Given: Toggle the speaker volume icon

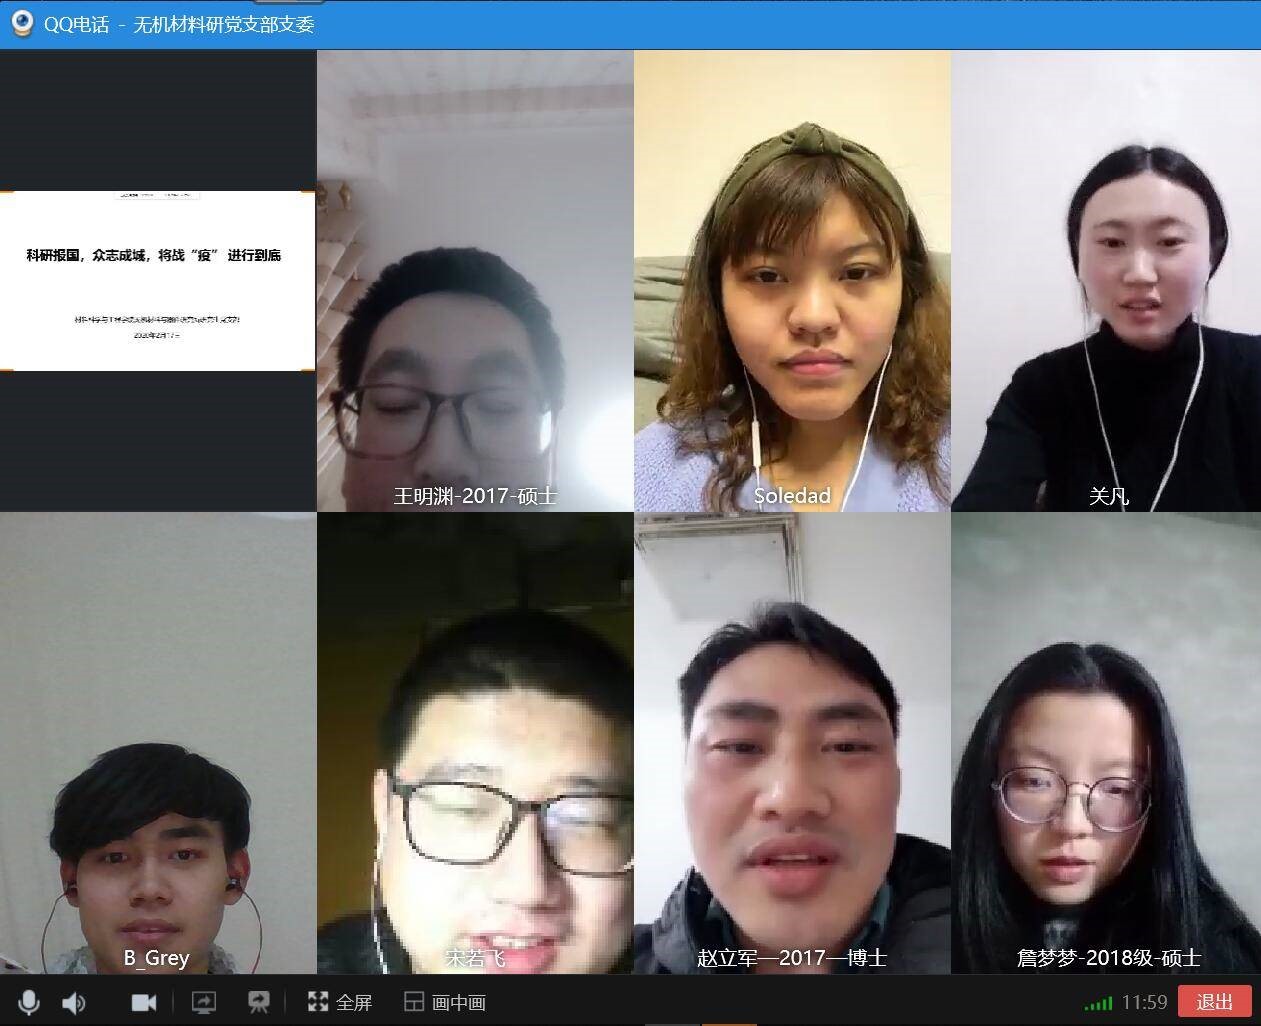Looking at the screenshot, I should click(x=74, y=1002).
